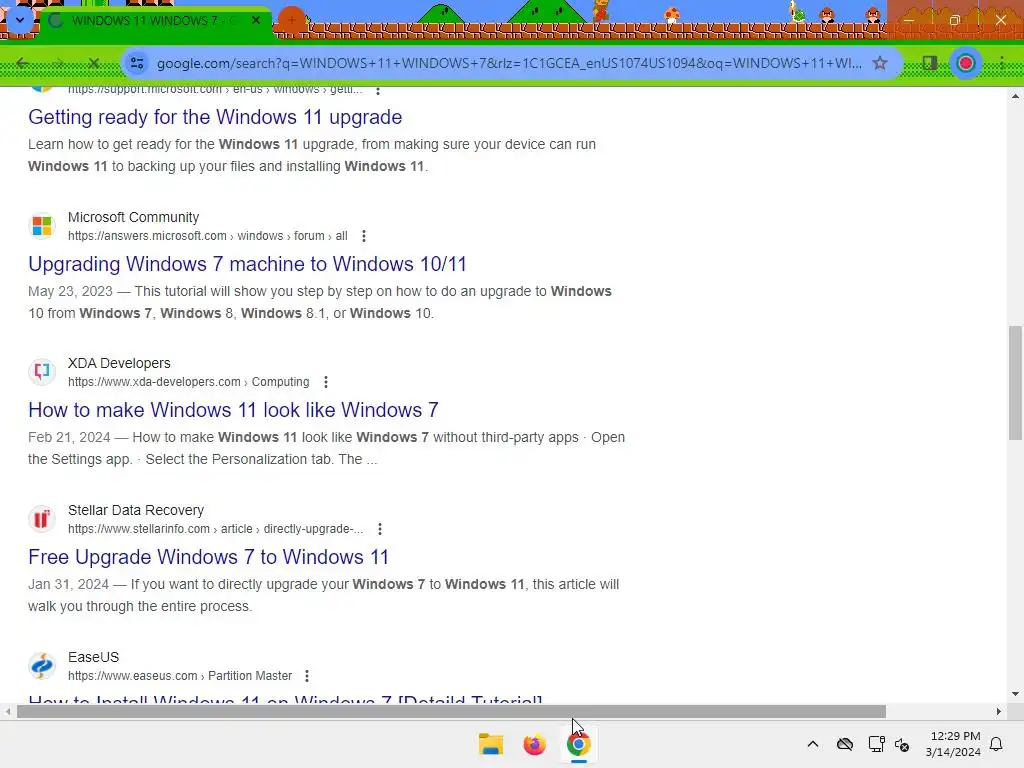Open the Chrome side panel
1024x768 pixels.
929,63
